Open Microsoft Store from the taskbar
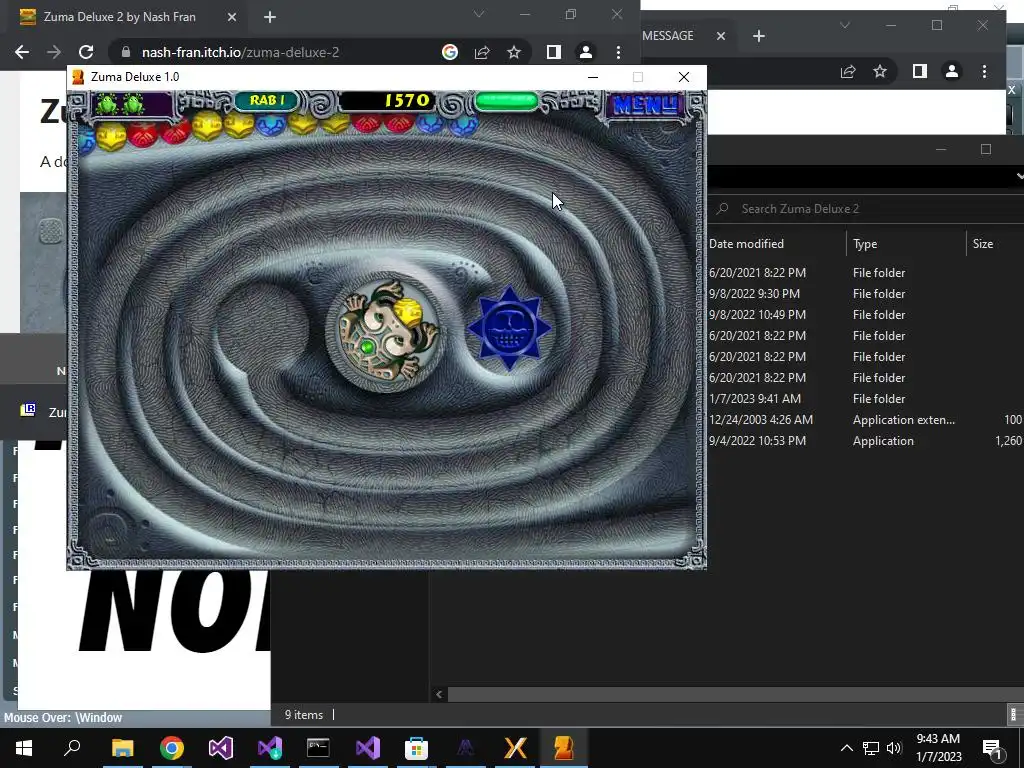Screen dimensions: 1024x768 click(417, 747)
